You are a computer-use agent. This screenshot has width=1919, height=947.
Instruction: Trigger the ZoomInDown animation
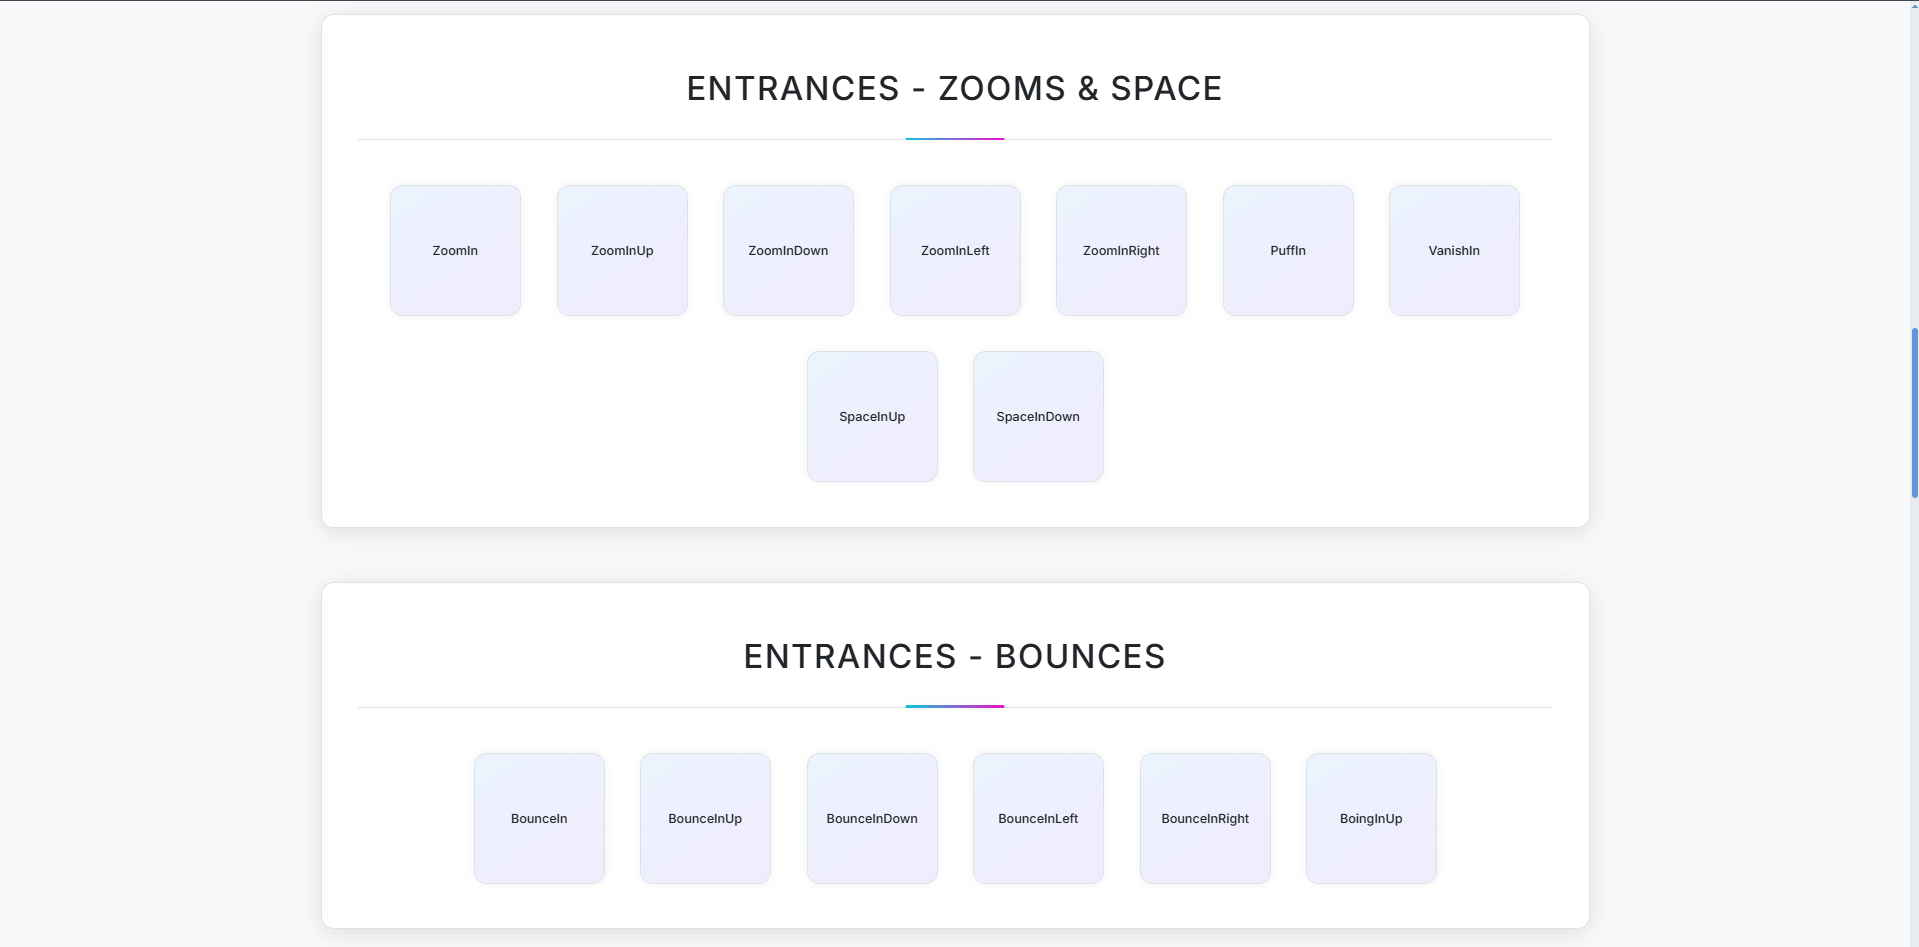tap(787, 250)
